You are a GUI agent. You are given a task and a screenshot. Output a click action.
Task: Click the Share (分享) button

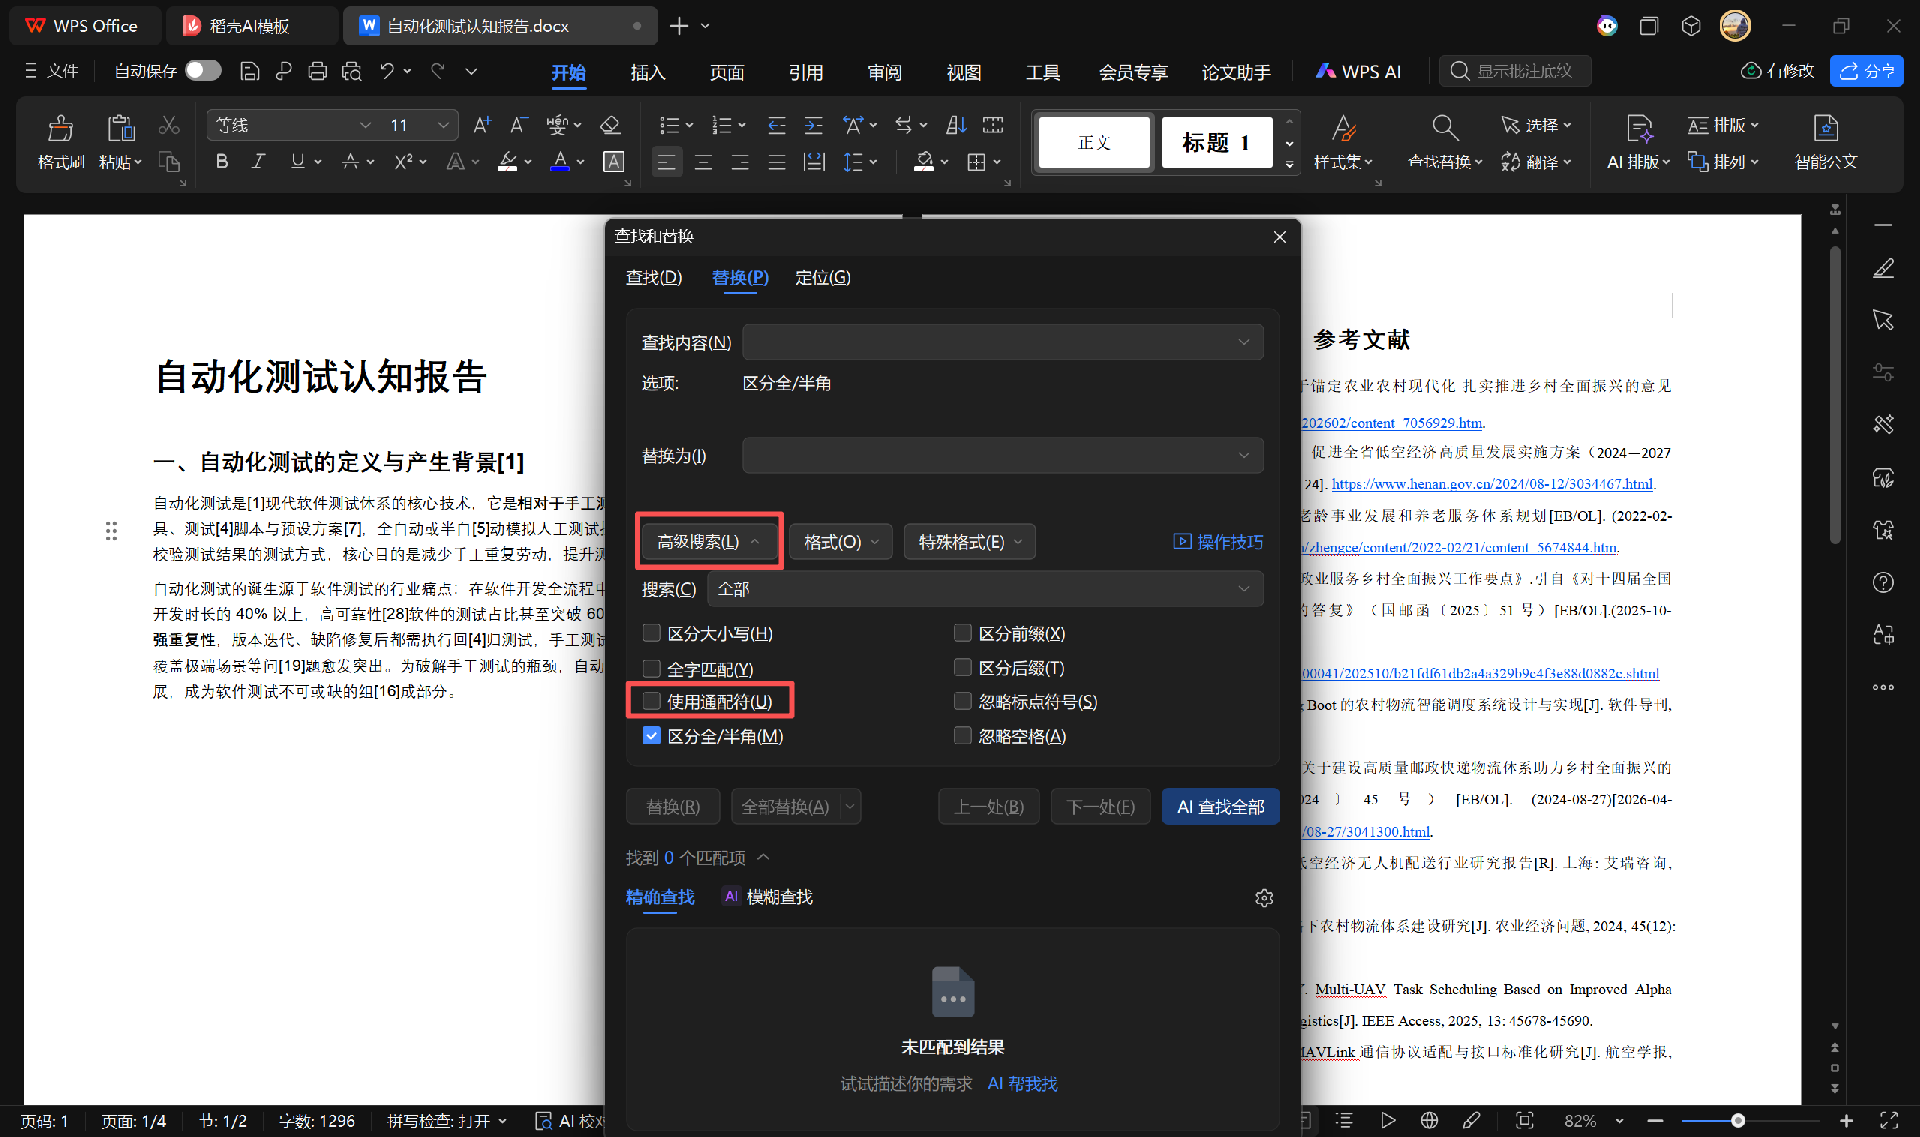(x=1867, y=71)
